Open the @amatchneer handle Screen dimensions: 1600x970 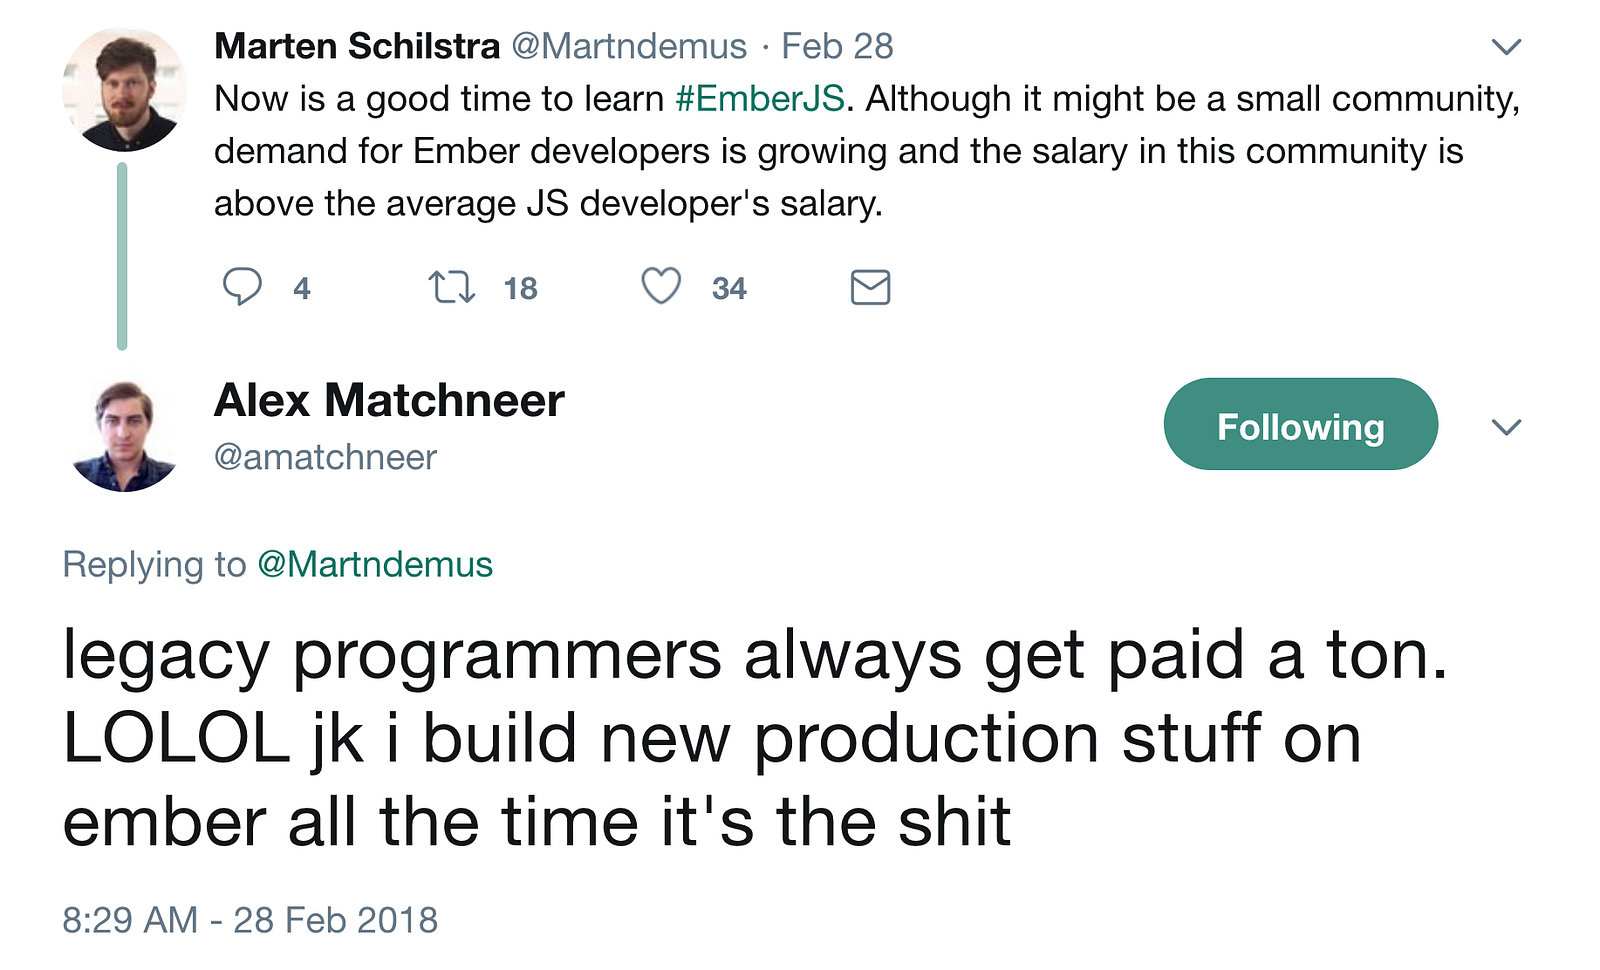point(325,457)
